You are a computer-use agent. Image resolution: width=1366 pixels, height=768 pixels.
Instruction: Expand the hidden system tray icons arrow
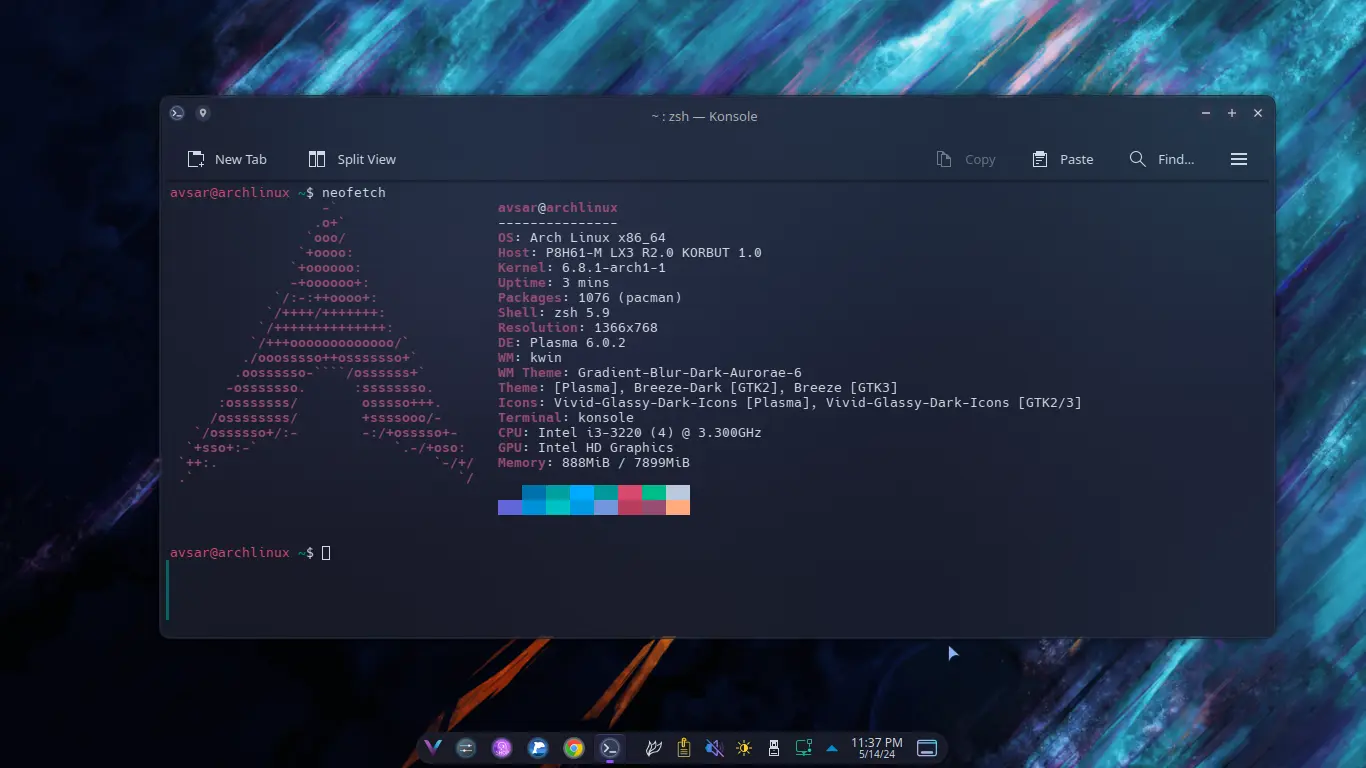pyautogui.click(x=832, y=747)
